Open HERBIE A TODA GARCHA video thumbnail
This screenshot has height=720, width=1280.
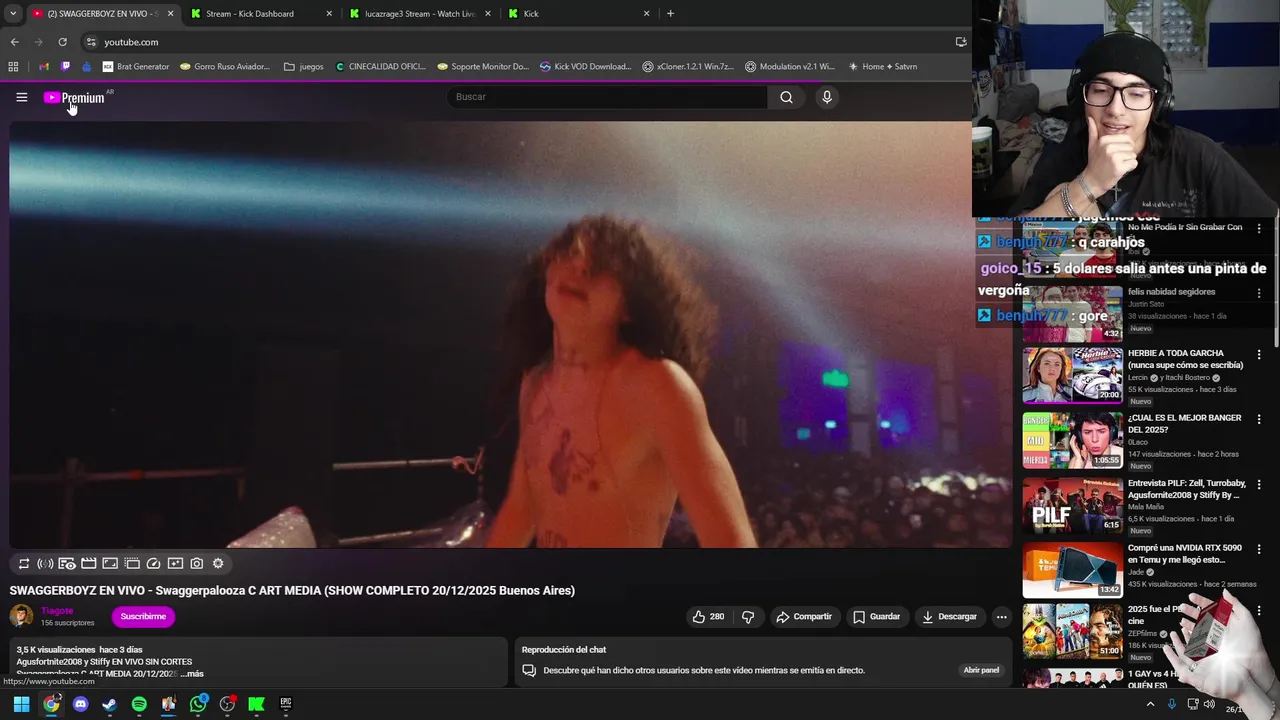1072,374
